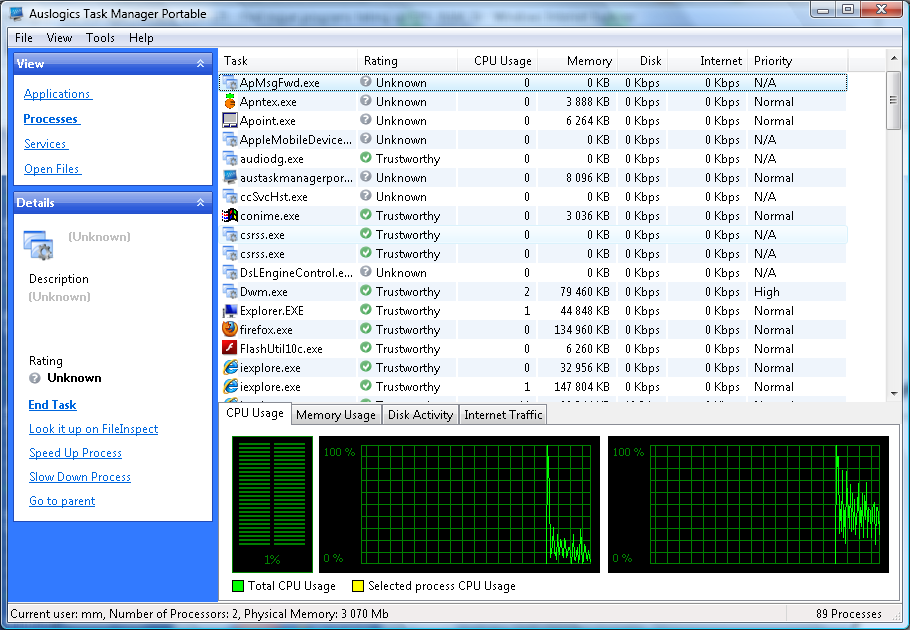Click the Apoint.exe monitor icon
The height and width of the screenshot is (630, 910).
[x=230, y=121]
